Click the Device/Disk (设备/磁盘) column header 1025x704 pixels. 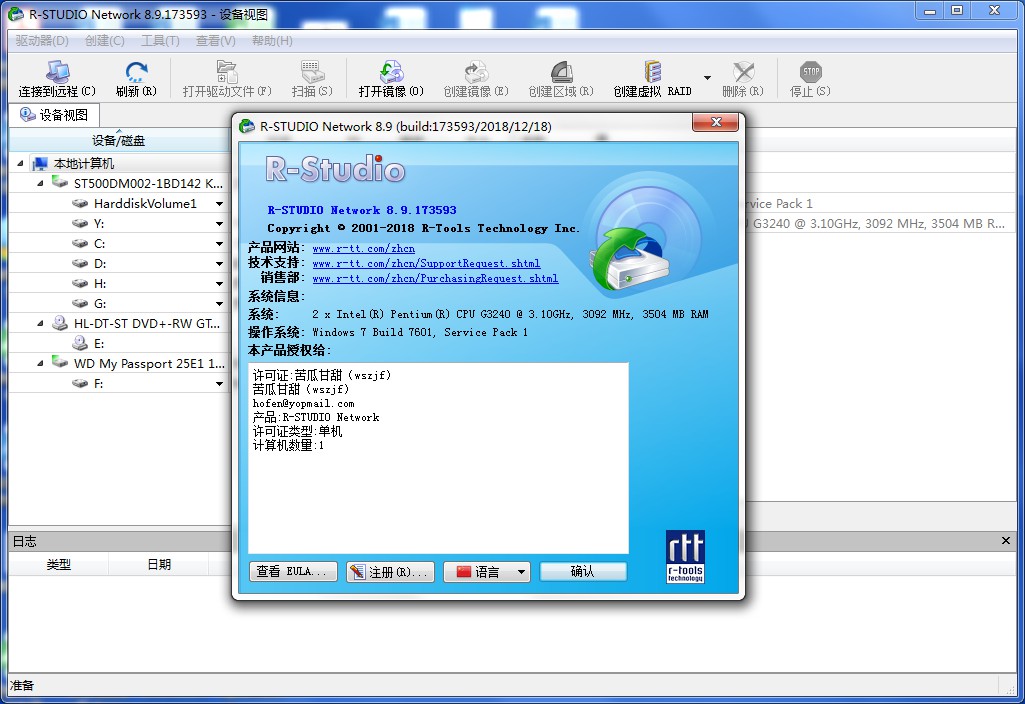[118, 140]
